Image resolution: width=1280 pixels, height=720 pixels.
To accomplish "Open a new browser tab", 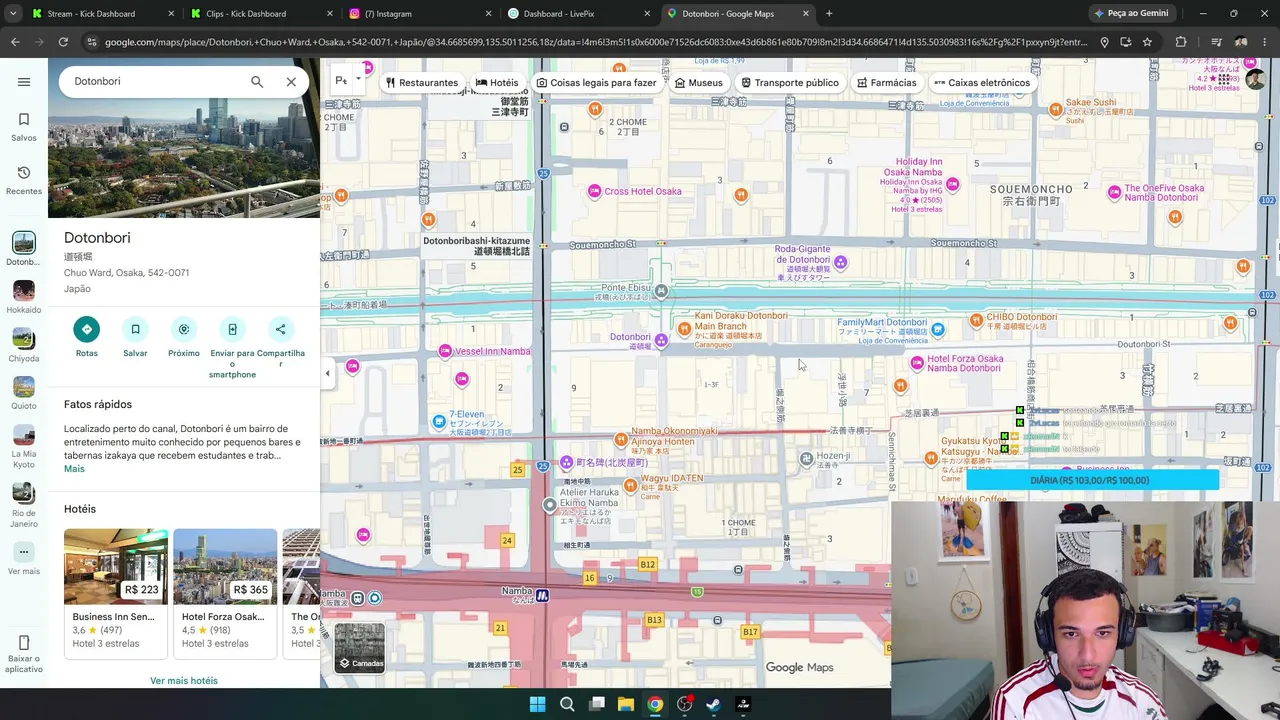I will click(x=829, y=14).
